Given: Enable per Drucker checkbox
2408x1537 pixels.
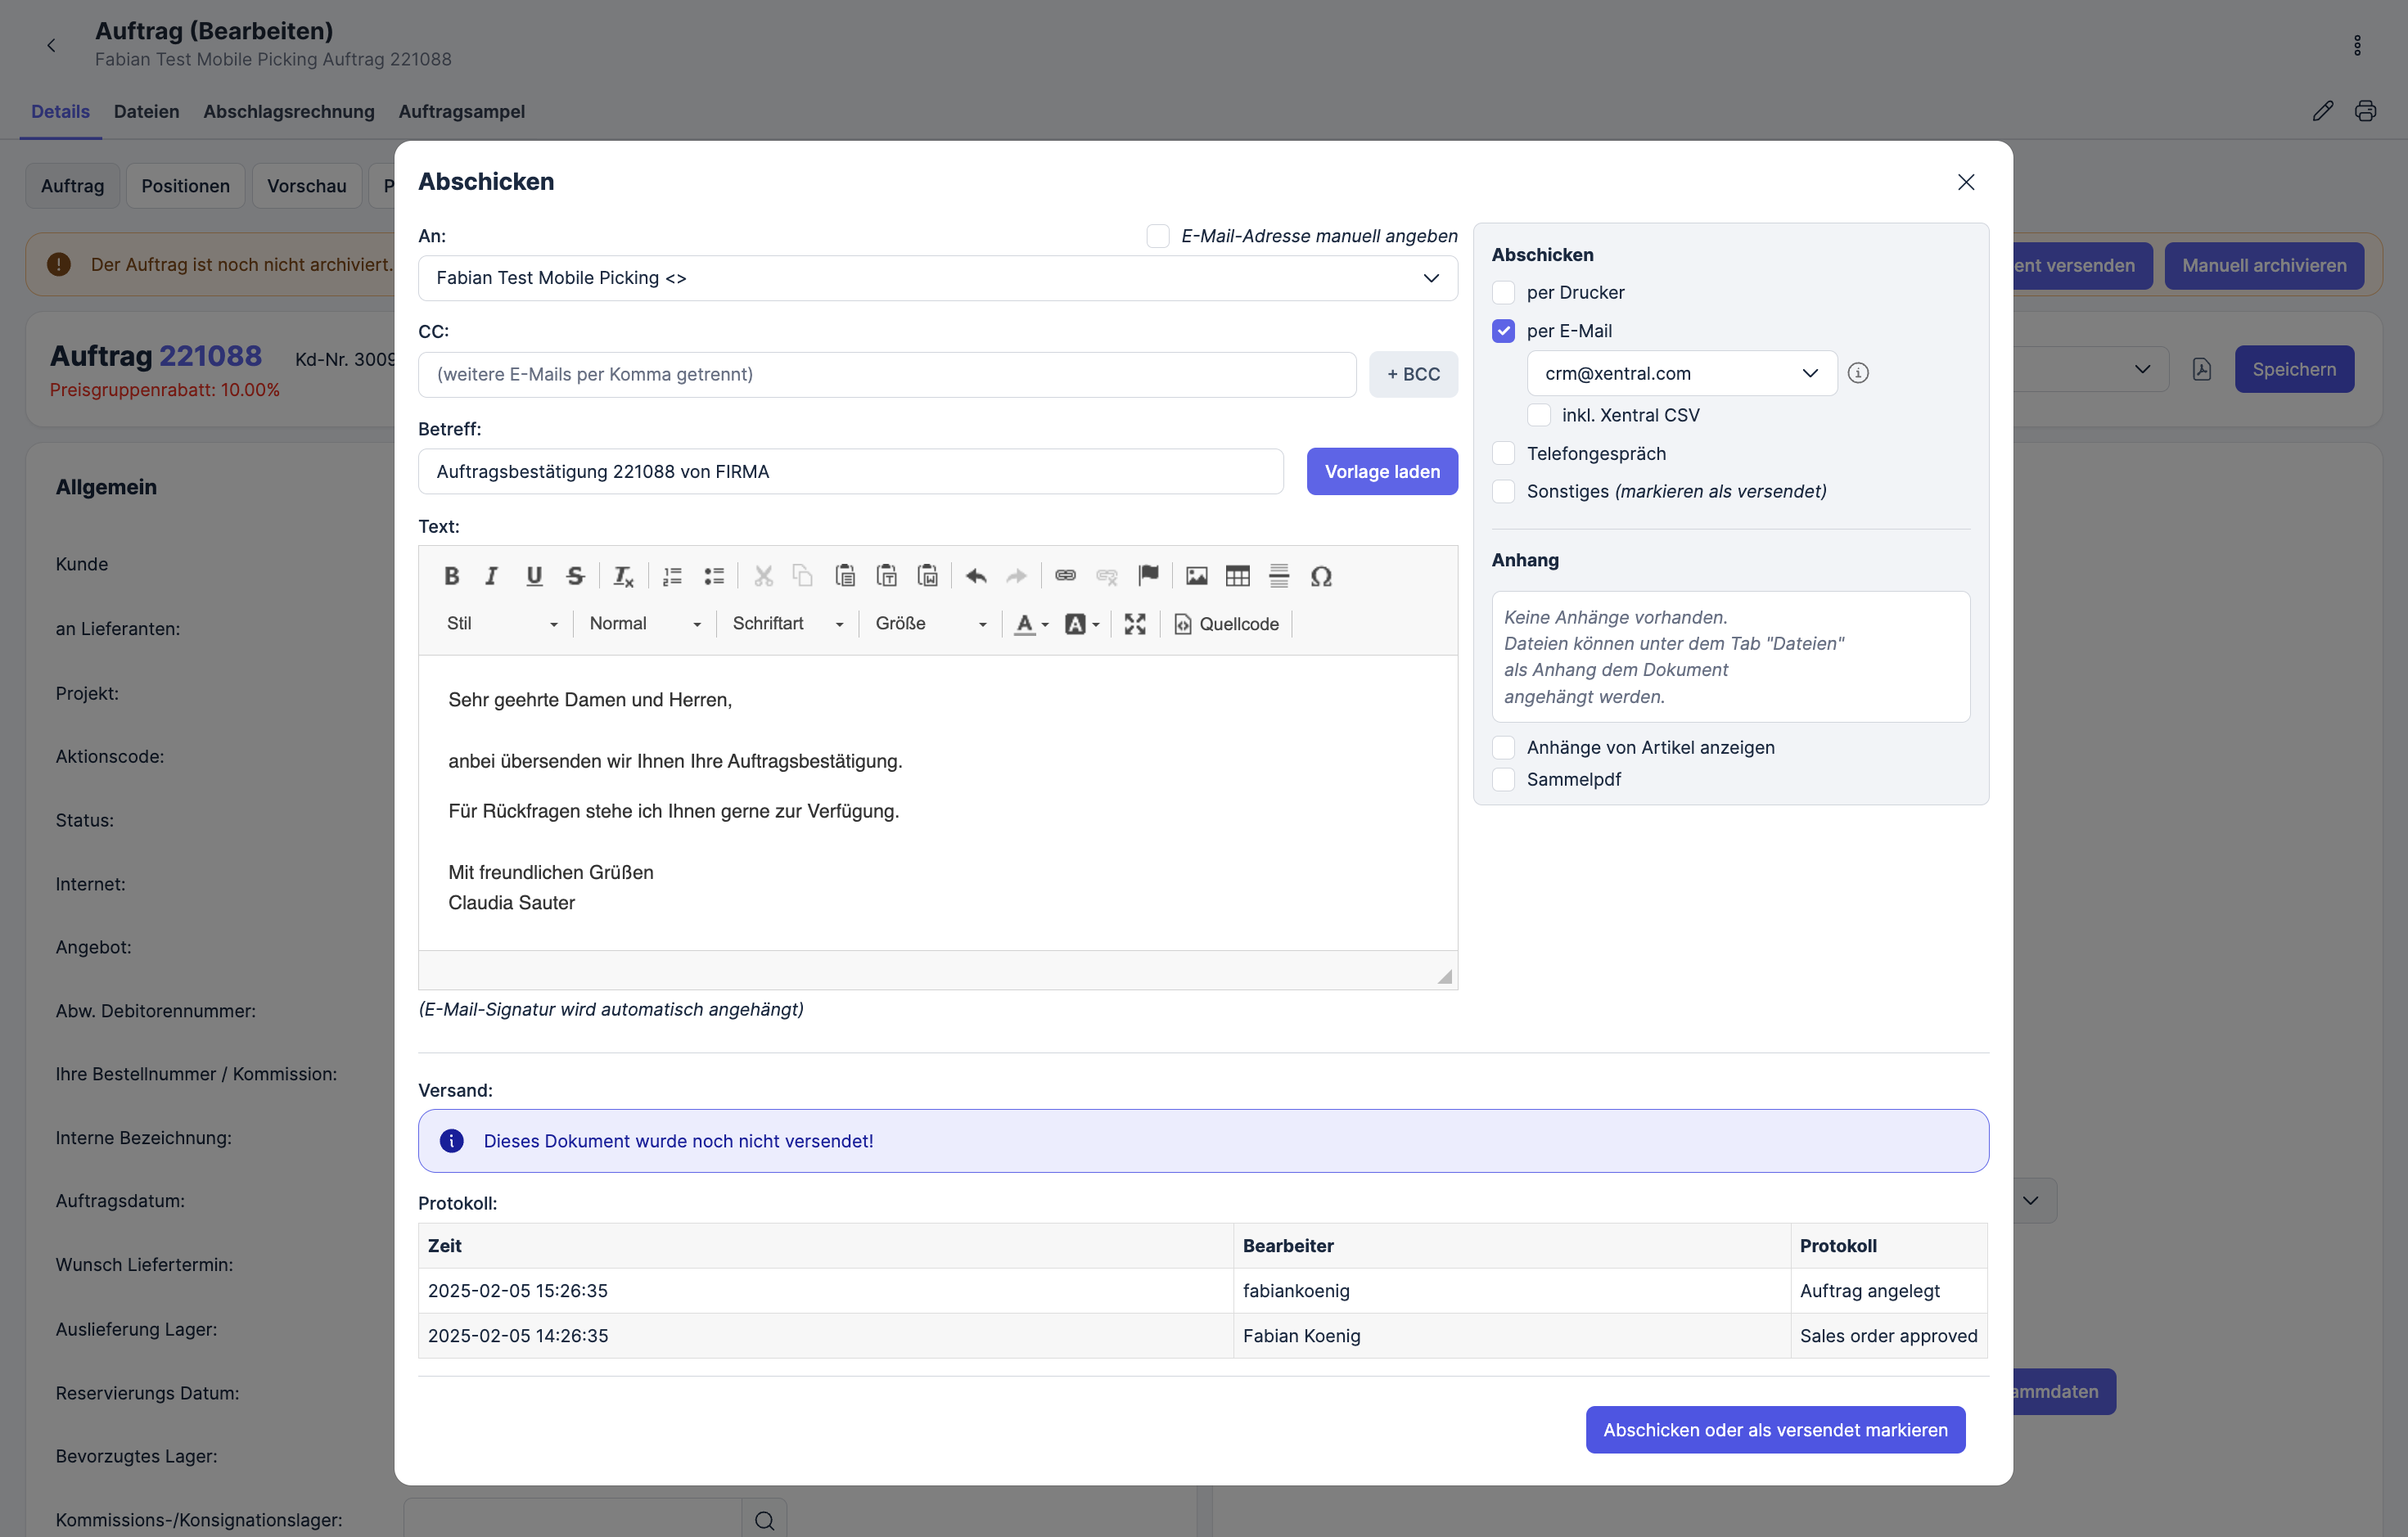Looking at the screenshot, I should tap(1503, 293).
